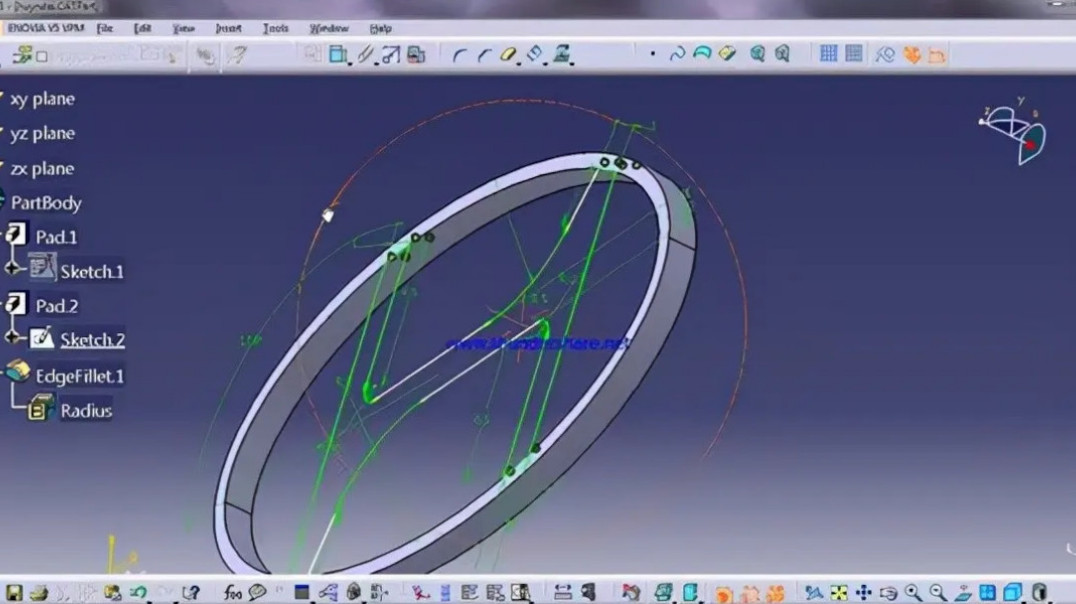1076x604 pixels.
Task: Select xy plane in the tree
Action: tap(43, 99)
